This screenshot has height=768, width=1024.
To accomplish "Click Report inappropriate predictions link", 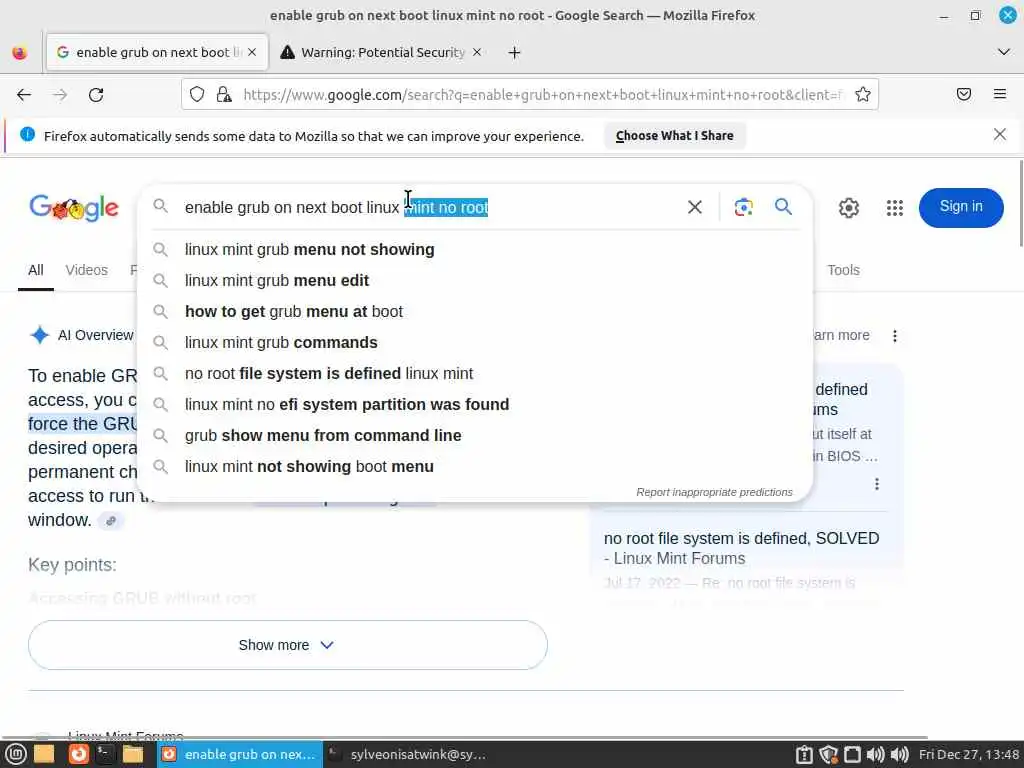I will pos(714,492).
